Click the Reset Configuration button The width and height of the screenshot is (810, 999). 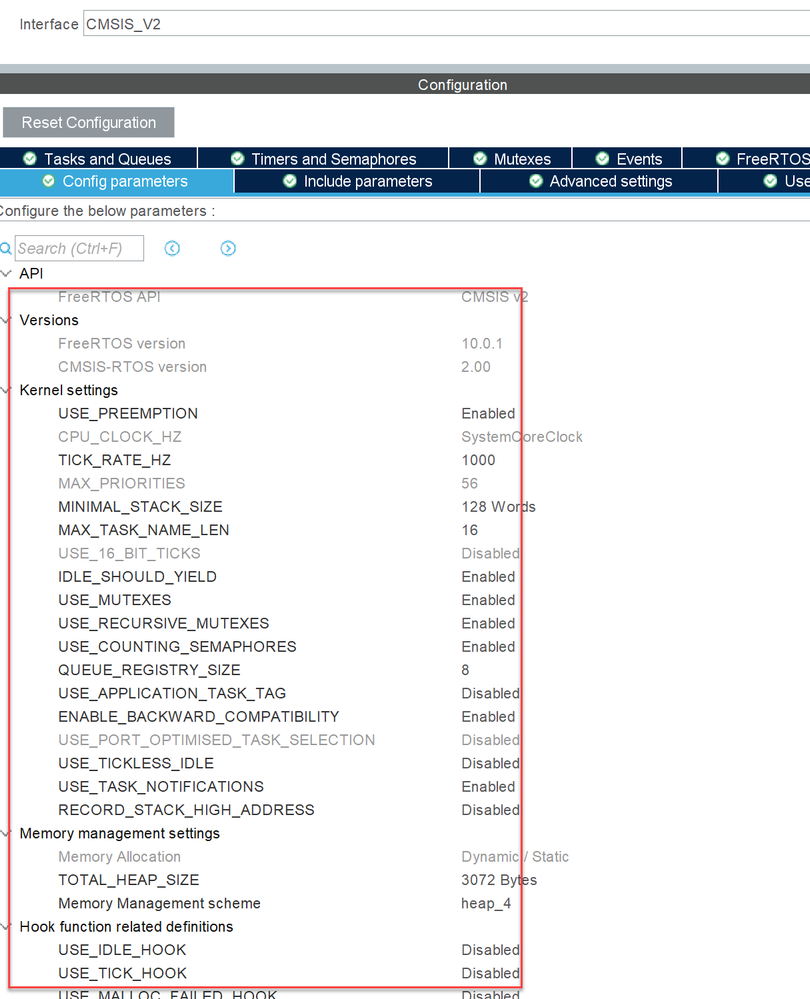[x=89, y=122]
